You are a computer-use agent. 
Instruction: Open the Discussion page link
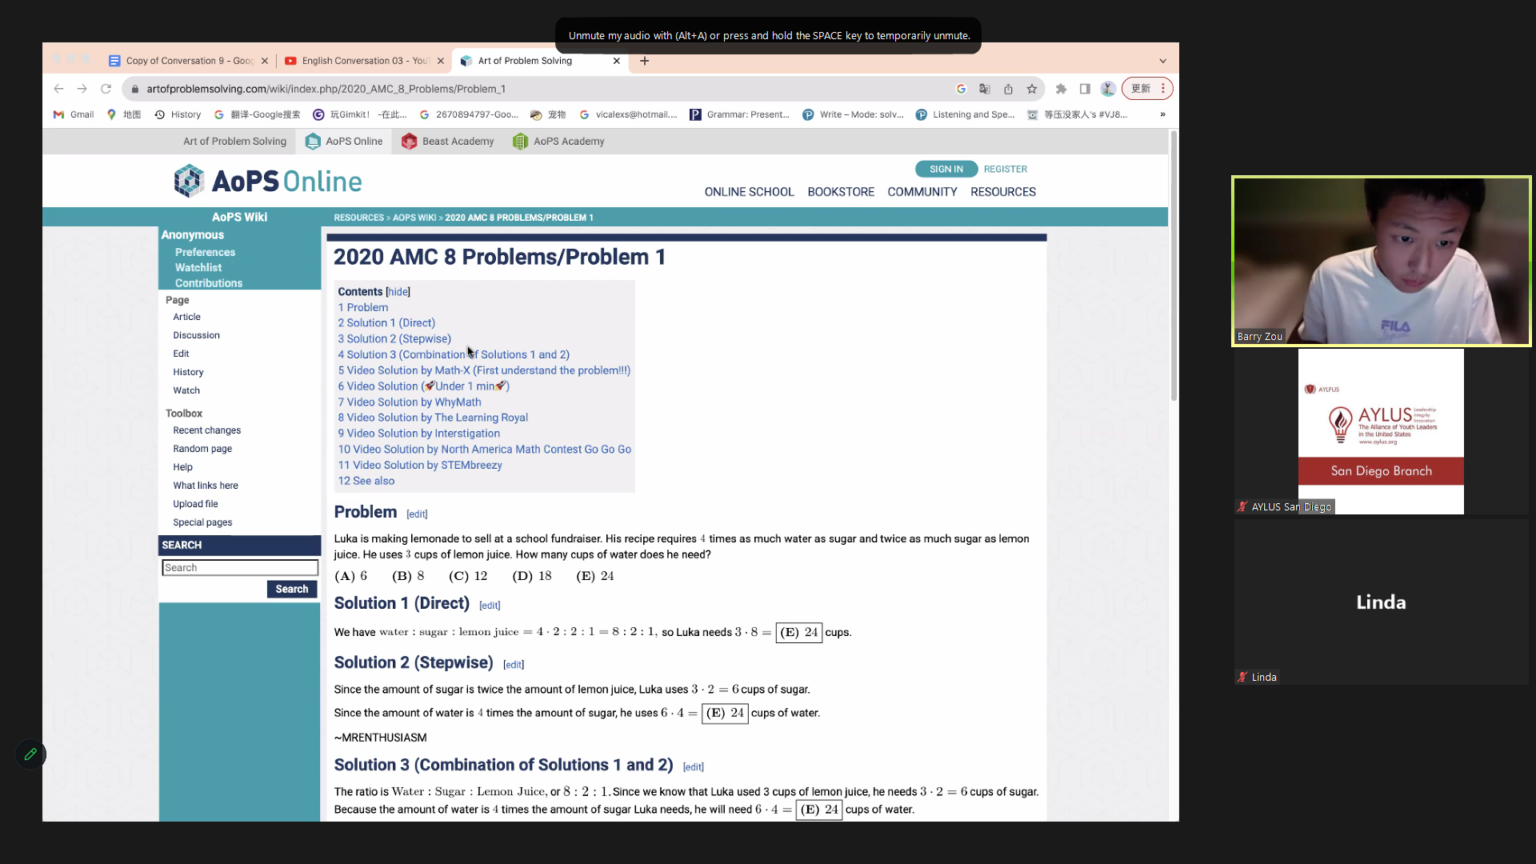[x=196, y=336]
